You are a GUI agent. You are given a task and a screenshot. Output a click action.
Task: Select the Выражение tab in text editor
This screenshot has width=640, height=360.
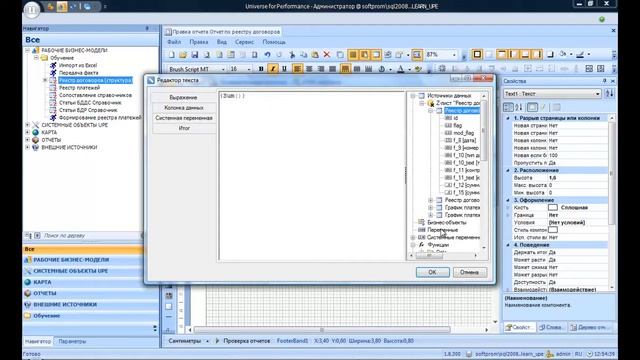(x=184, y=98)
